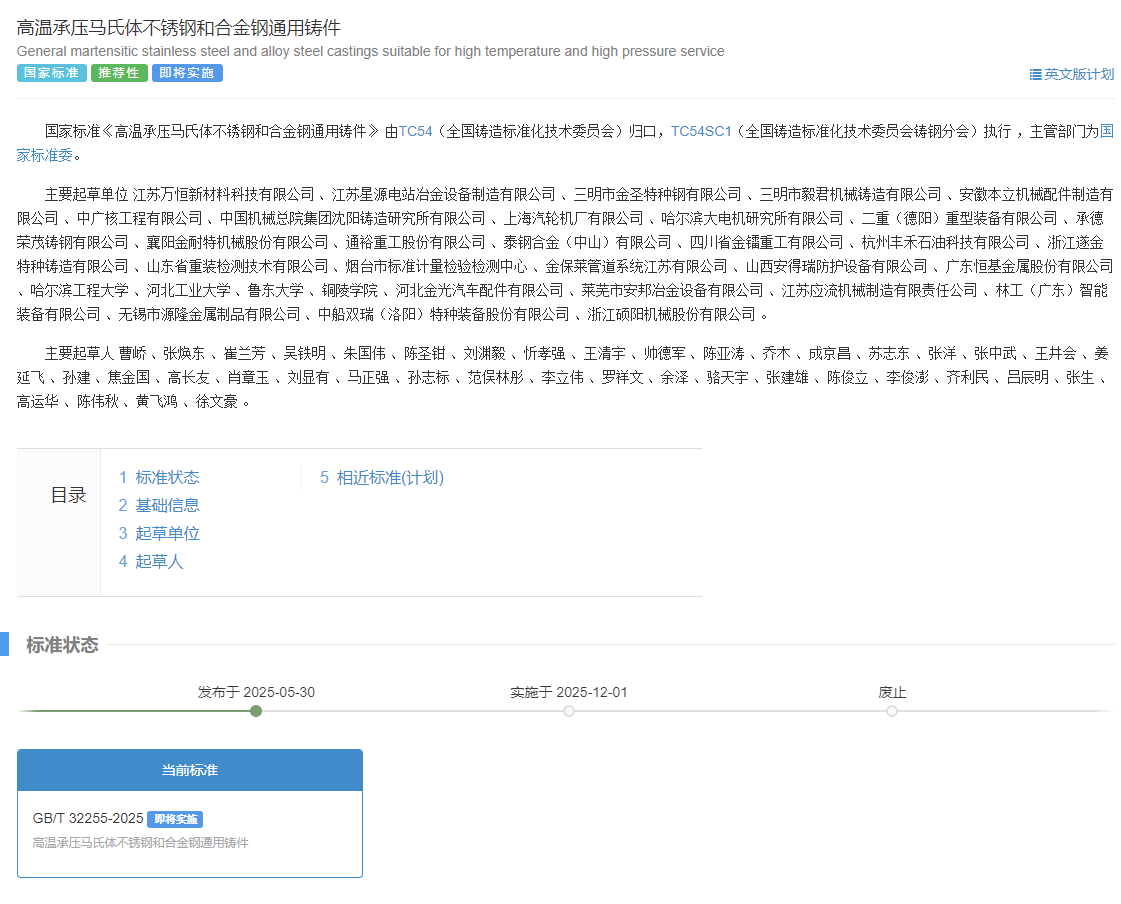The width and height of the screenshot is (1121, 904).
Task: Open the TC54 committee link
Action: [x=415, y=131]
